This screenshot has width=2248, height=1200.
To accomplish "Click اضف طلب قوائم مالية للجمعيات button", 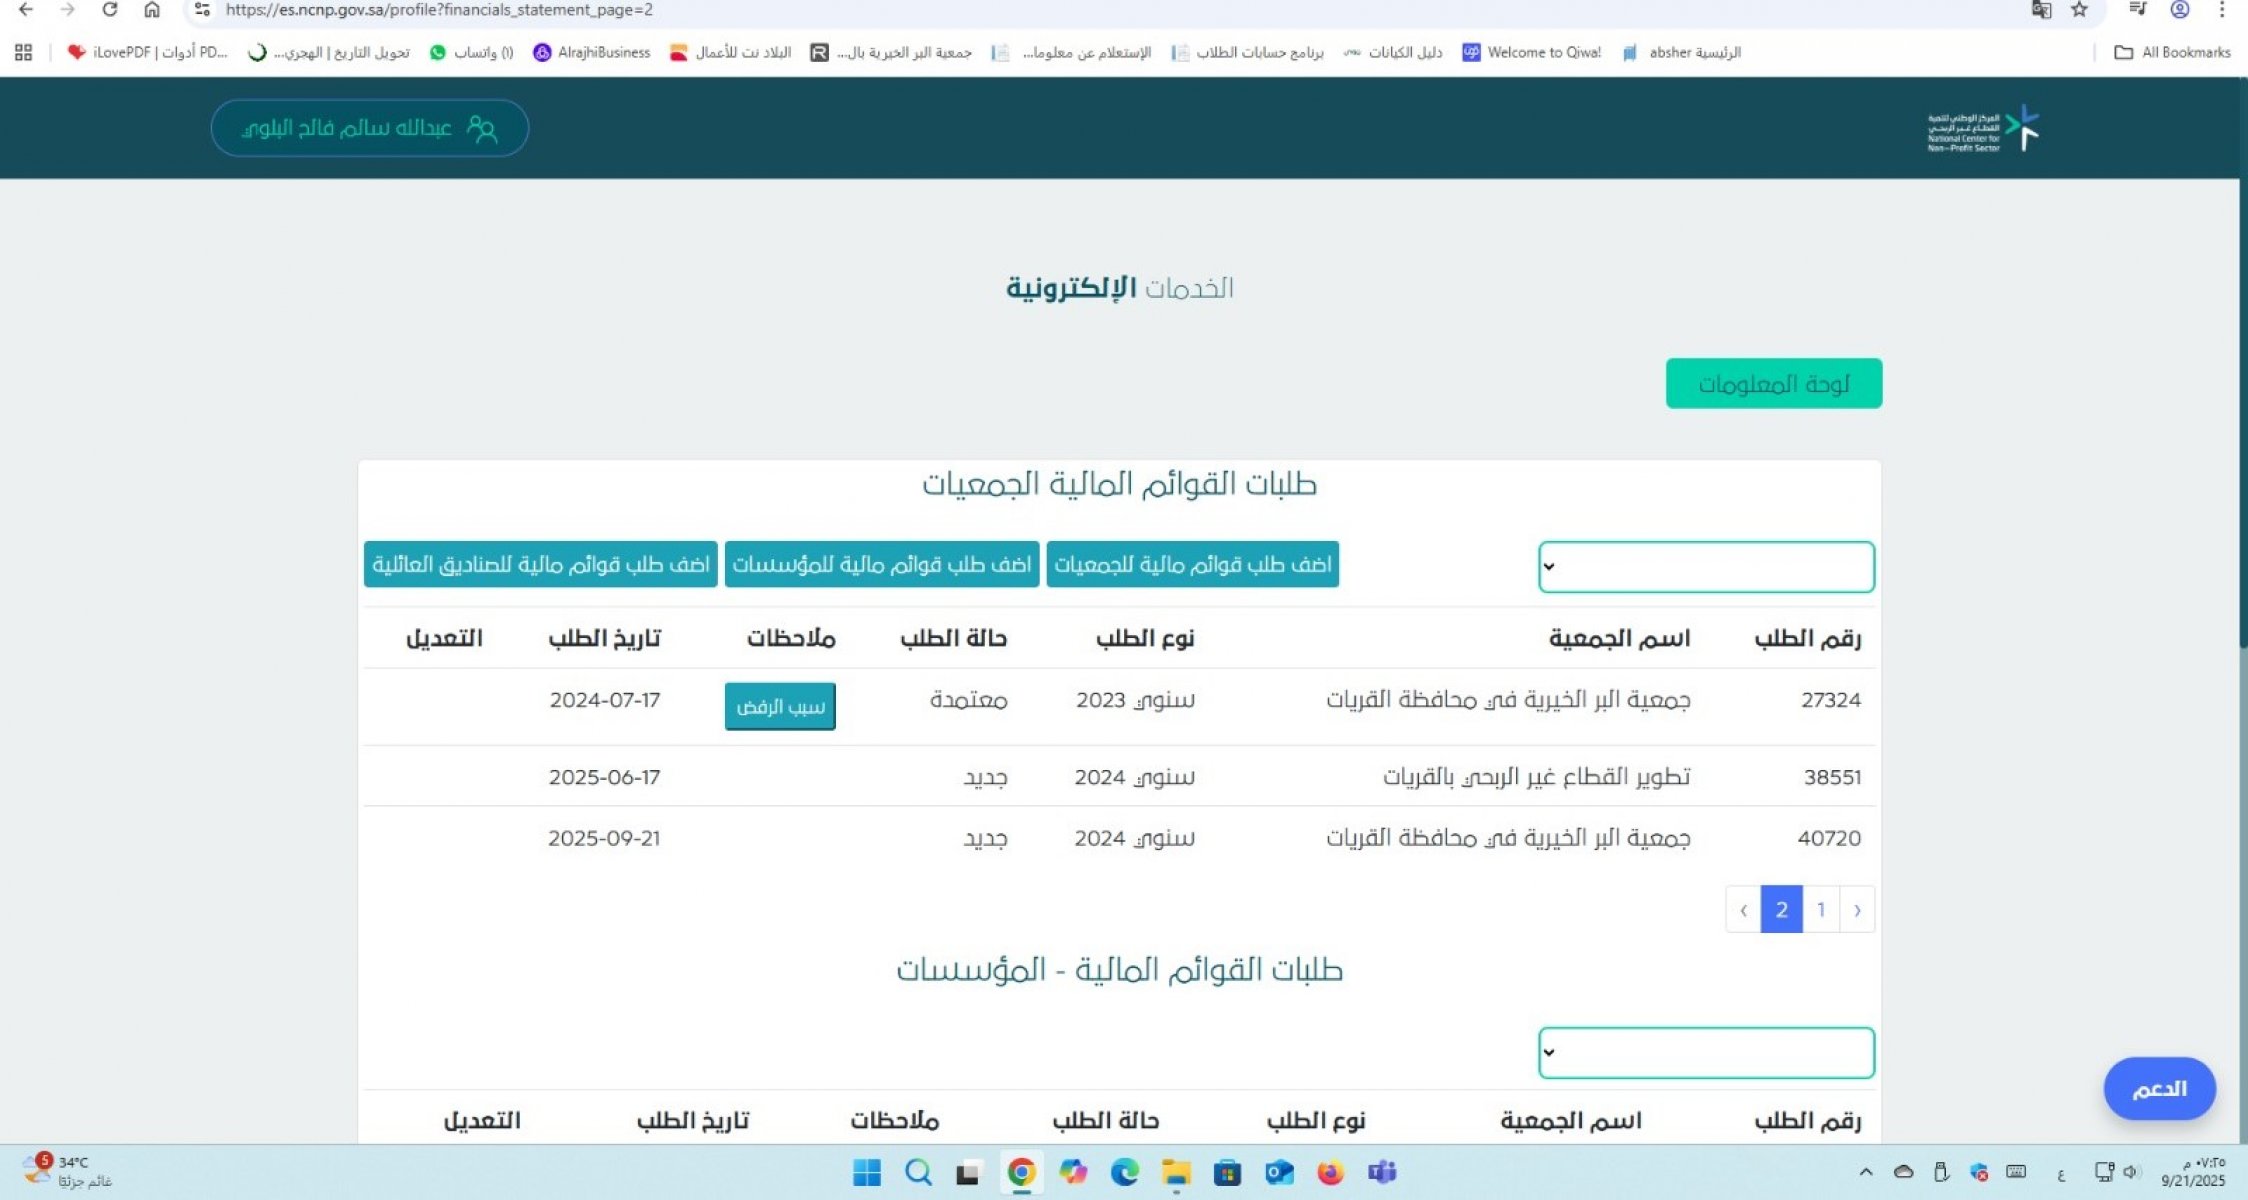I will click(x=1192, y=565).
